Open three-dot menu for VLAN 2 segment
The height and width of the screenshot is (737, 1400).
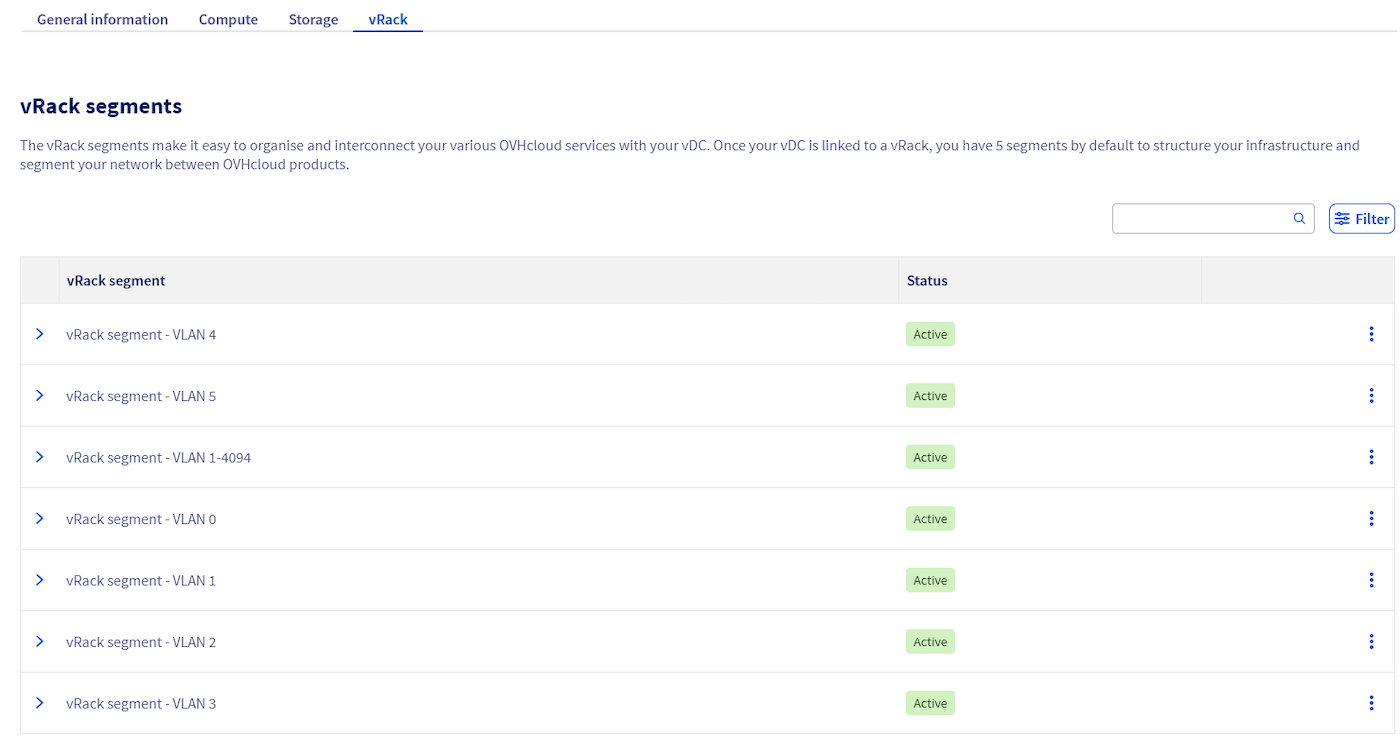point(1371,642)
